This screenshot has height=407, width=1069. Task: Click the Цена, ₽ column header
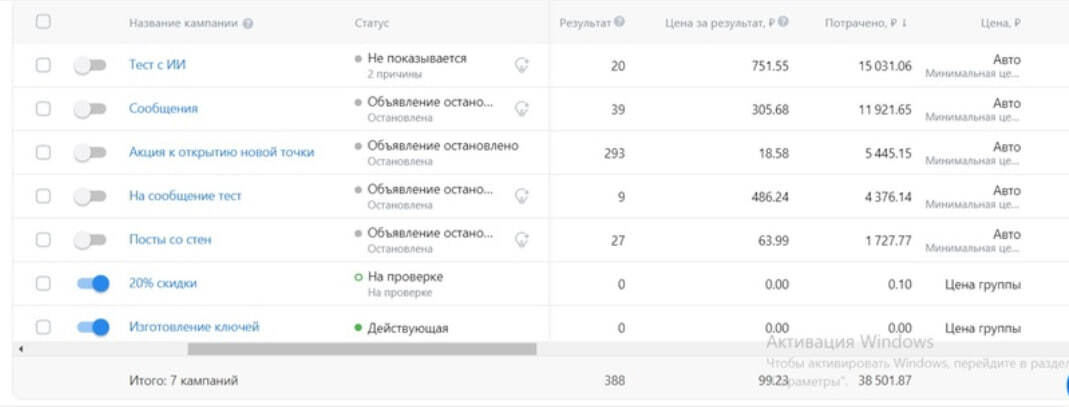(1000, 23)
